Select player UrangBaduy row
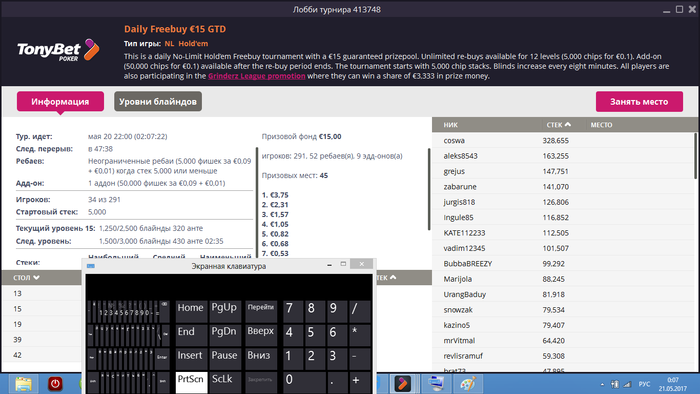The image size is (700, 394). point(562,294)
